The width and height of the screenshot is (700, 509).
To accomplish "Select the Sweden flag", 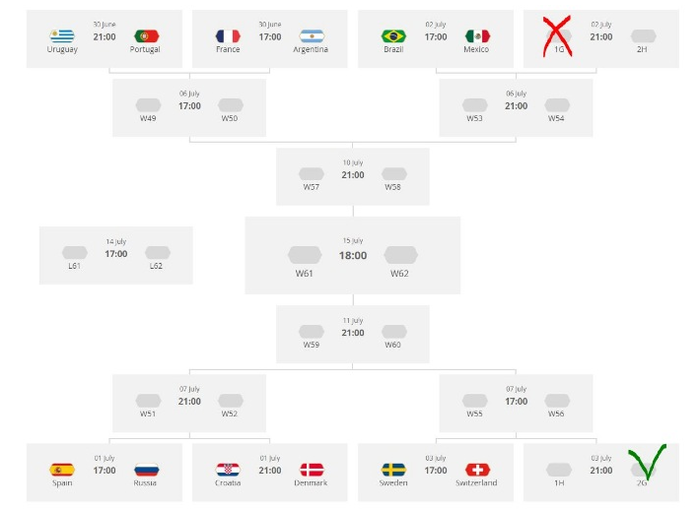I will (393, 470).
